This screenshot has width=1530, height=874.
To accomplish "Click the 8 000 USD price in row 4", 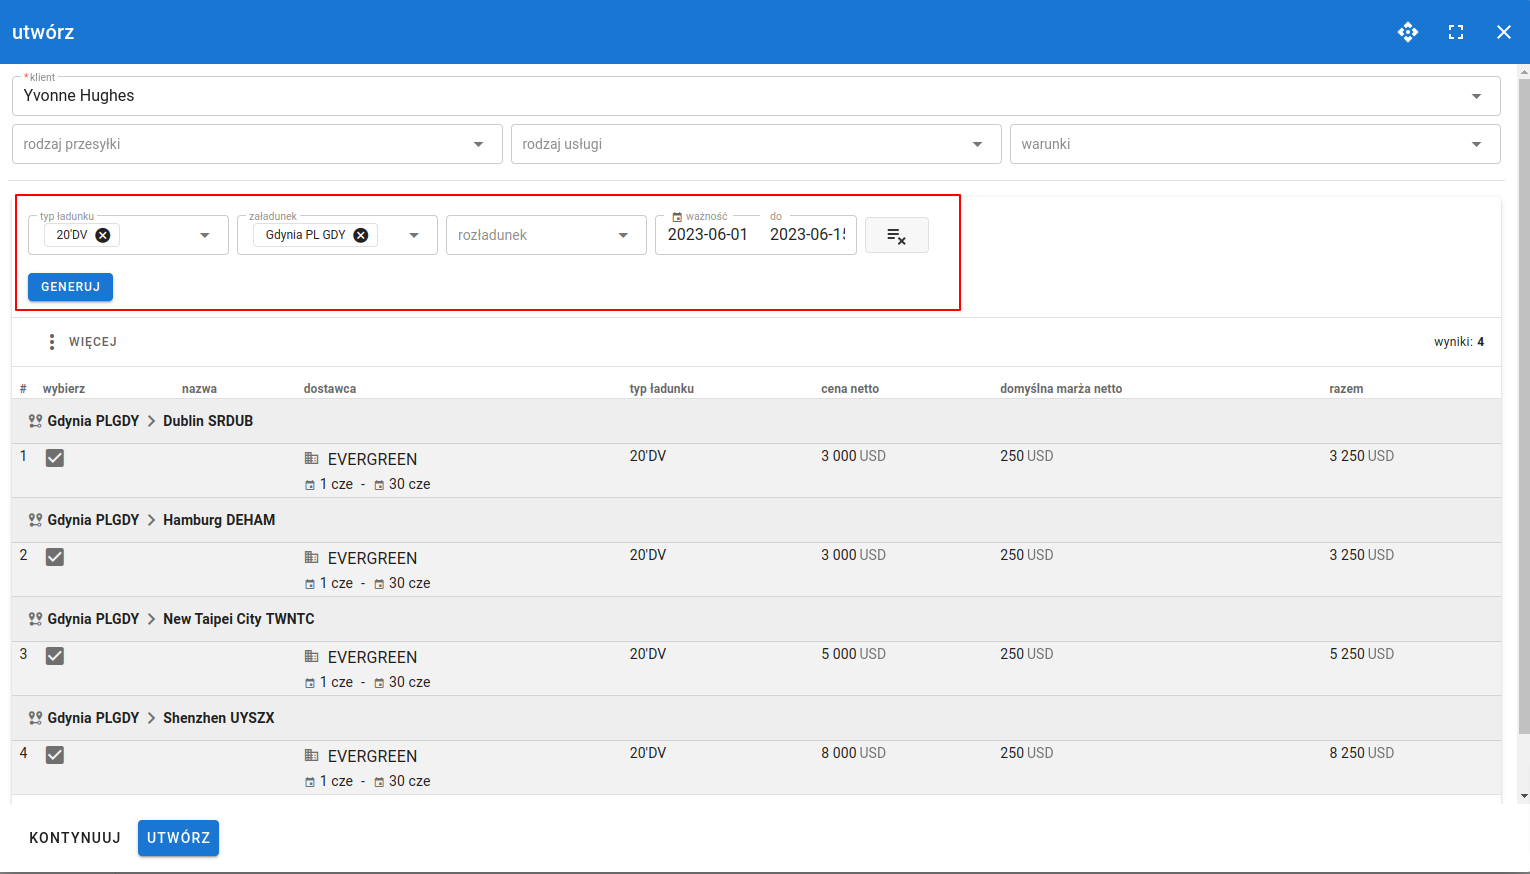I will click(x=853, y=753).
